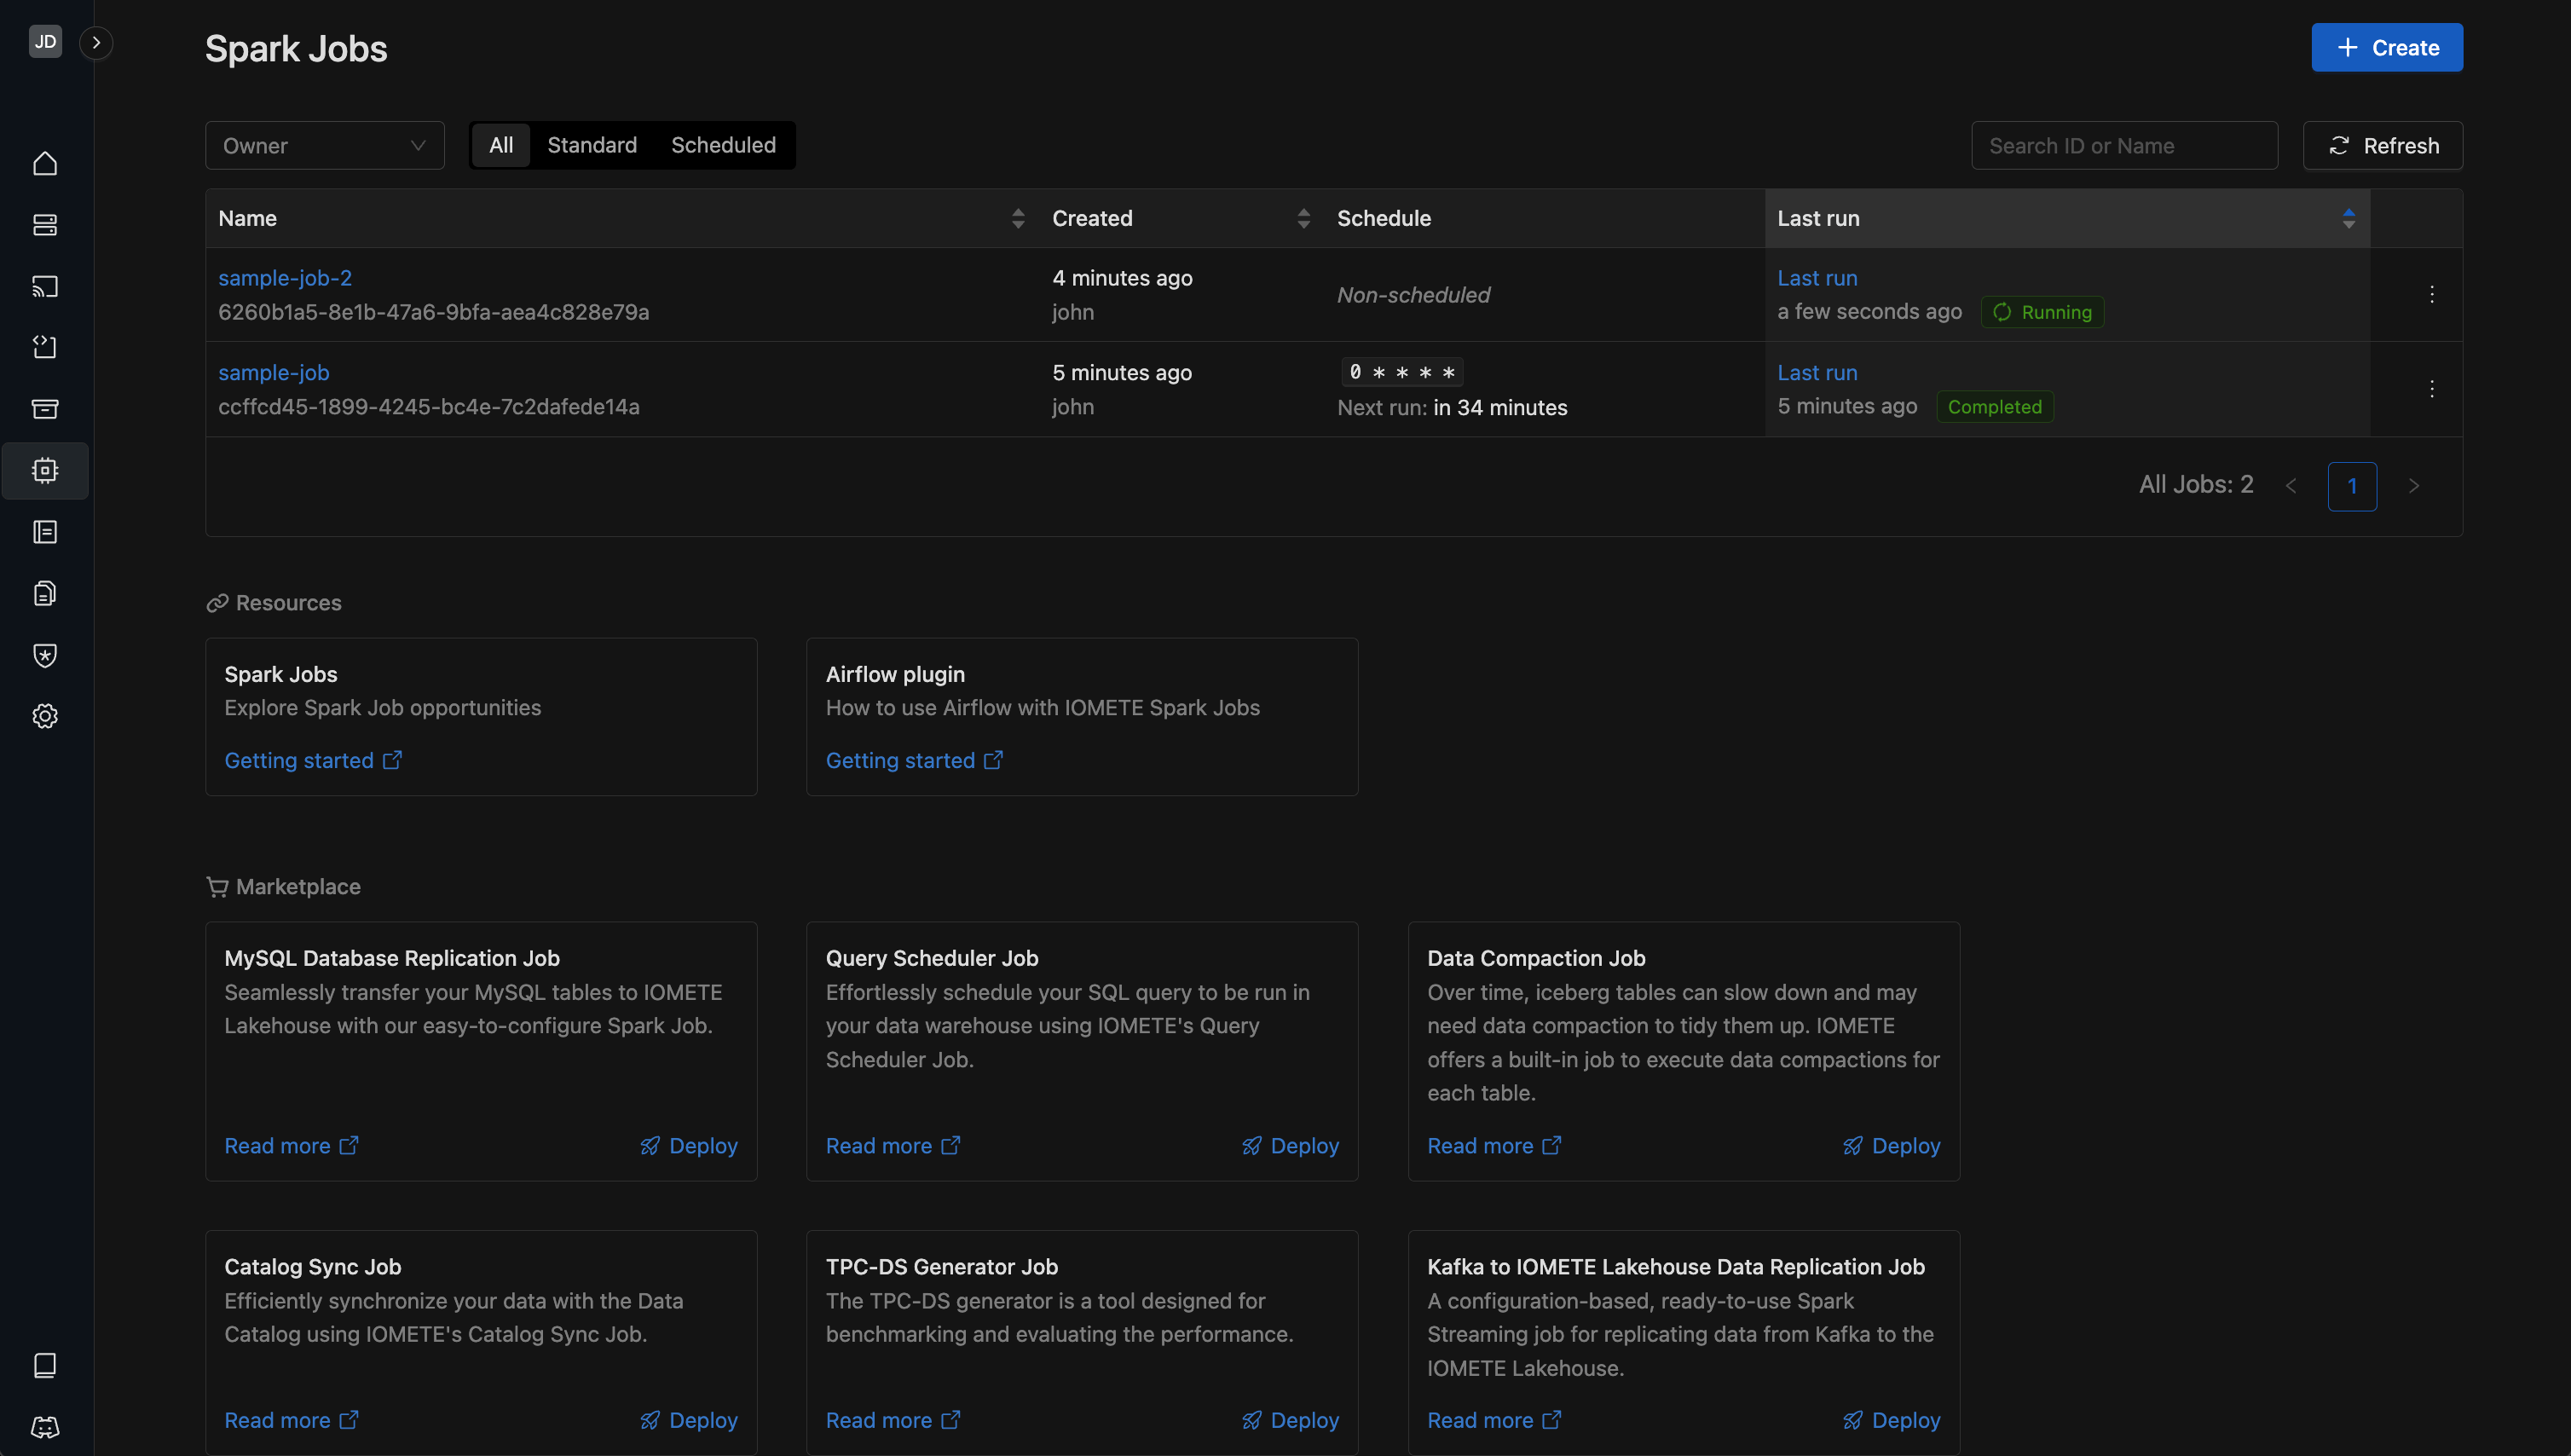Viewport: 2571px width, 1456px height.
Task: Open the book documentation icon in sidebar
Action: (45, 1366)
